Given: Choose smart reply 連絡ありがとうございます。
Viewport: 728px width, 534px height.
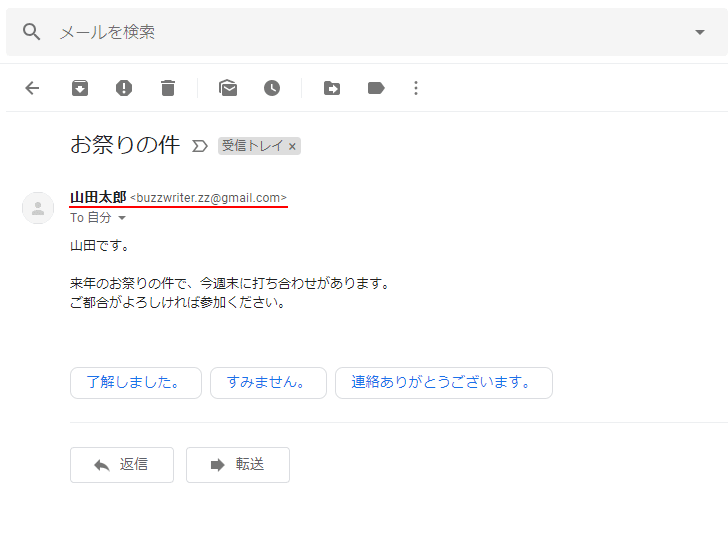Looking at the screenshot, I should pos(444,383).
